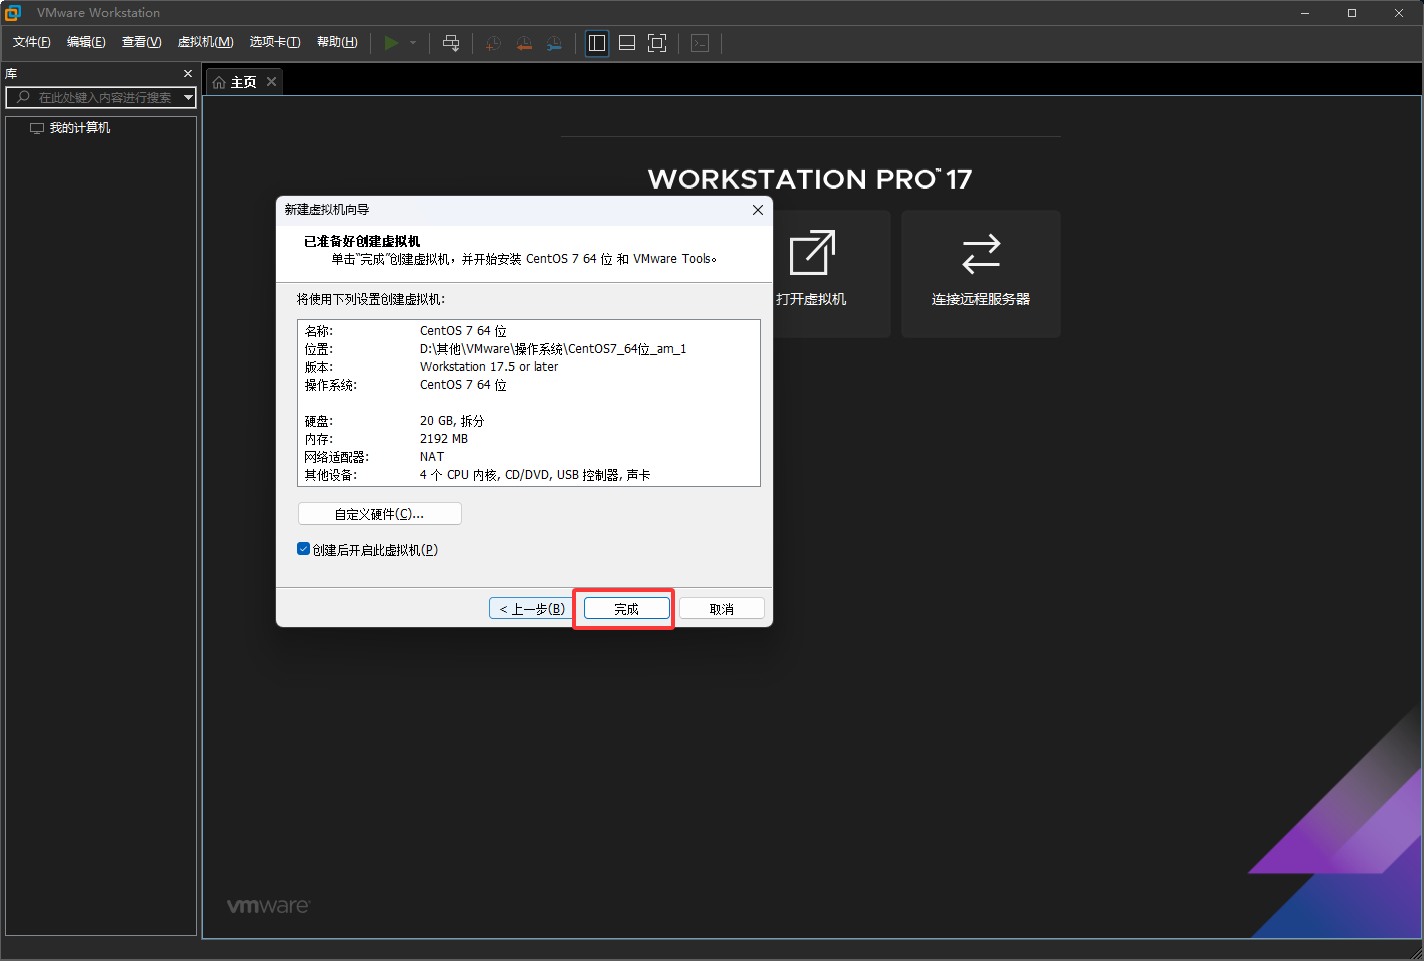Click the revert to snapshot icon
Viewport: 1424px width, 961px height.
coord(524,43)
